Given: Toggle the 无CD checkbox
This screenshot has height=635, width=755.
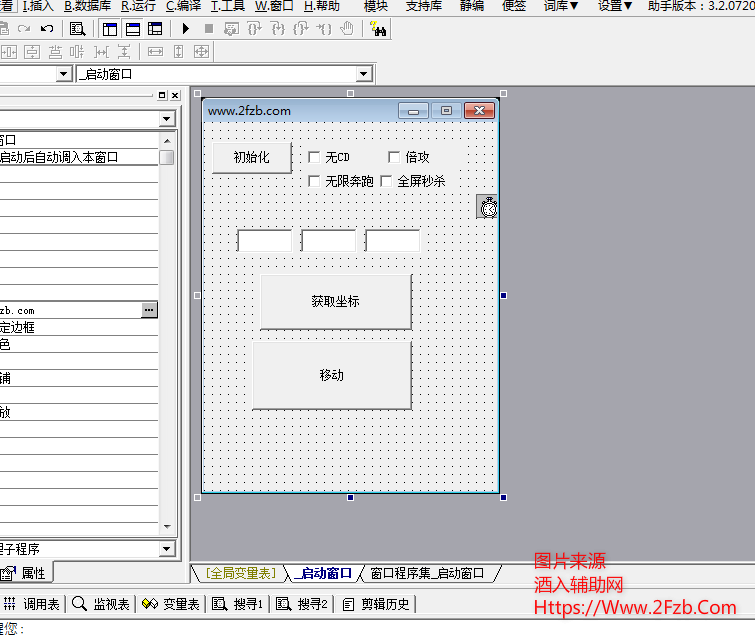Looking at the screenshot, I should point(314,157).
